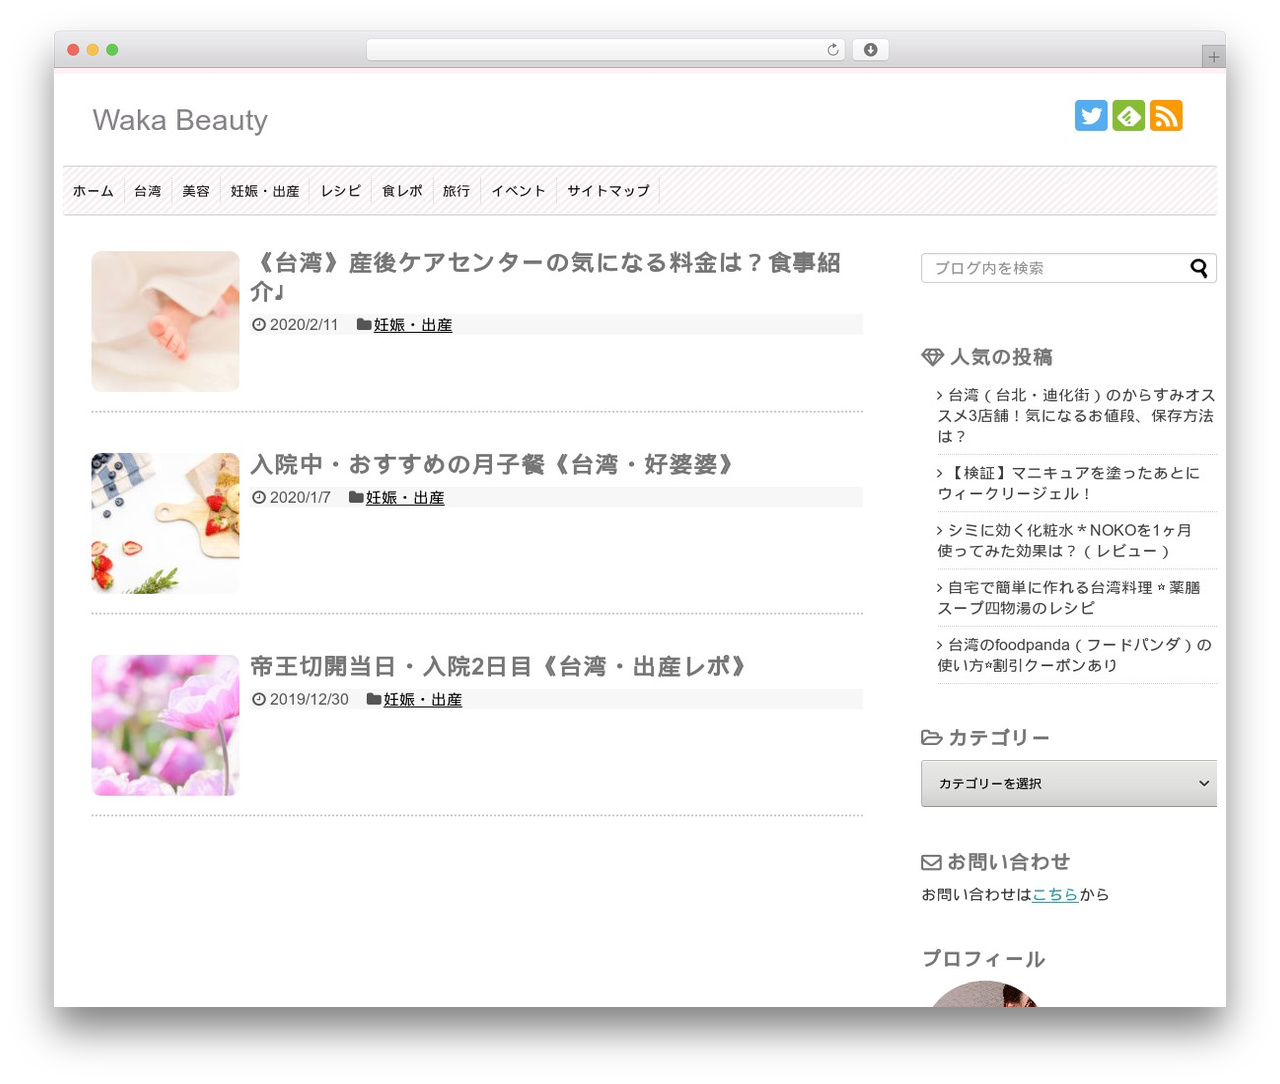Expand the カテゴリーを選択 dropdown

click(1069, 783)
